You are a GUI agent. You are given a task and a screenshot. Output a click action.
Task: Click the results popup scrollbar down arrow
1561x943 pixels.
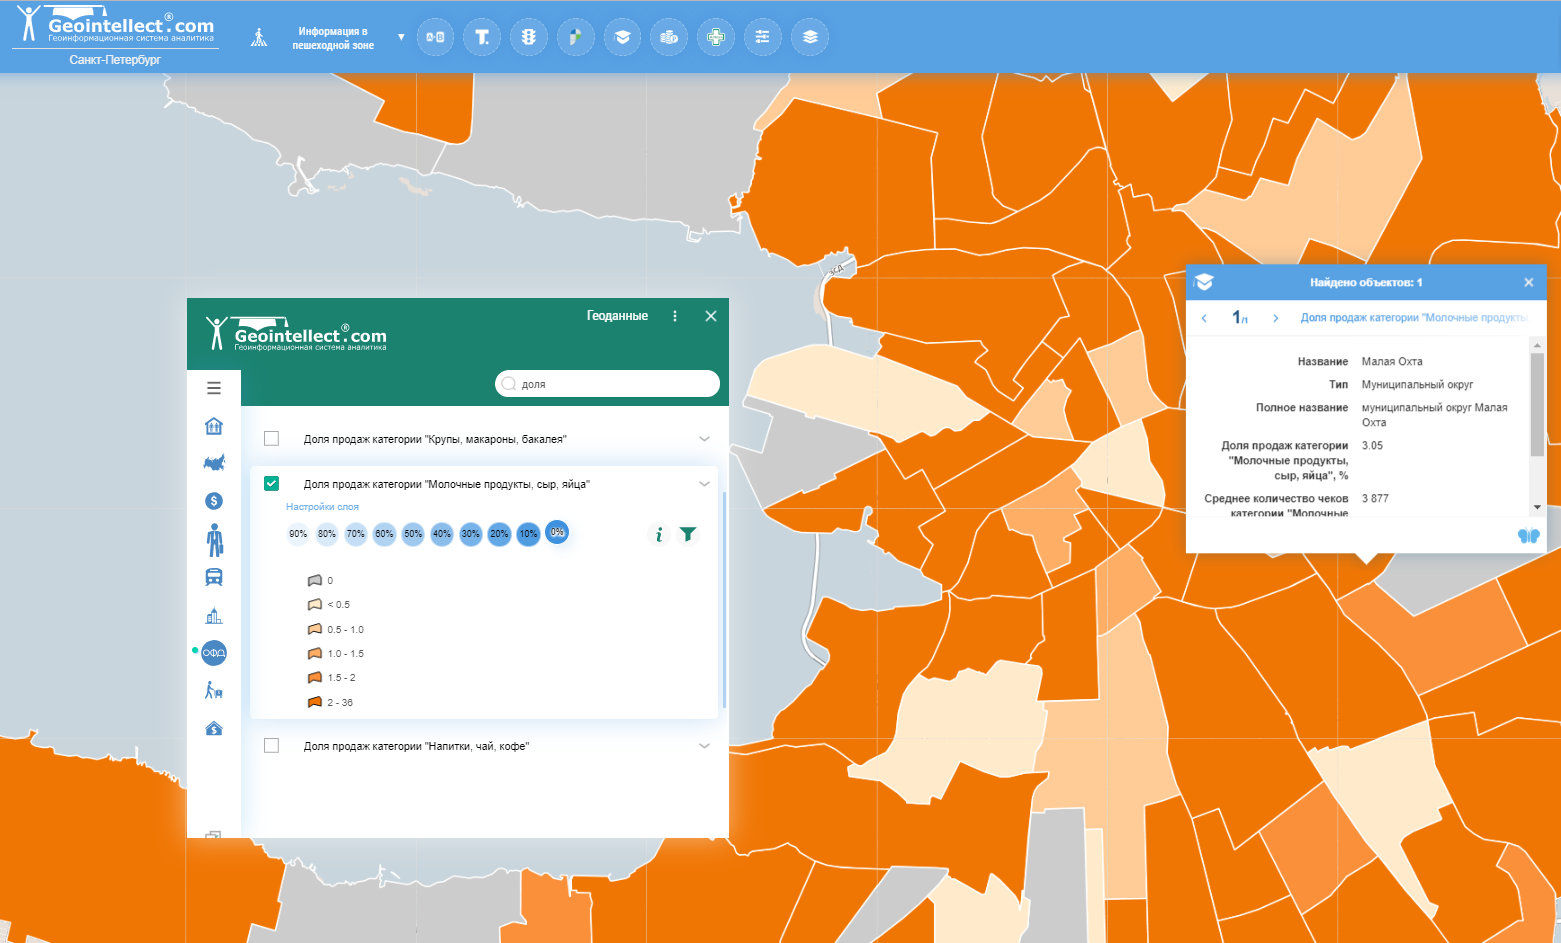click(1538, 507)
